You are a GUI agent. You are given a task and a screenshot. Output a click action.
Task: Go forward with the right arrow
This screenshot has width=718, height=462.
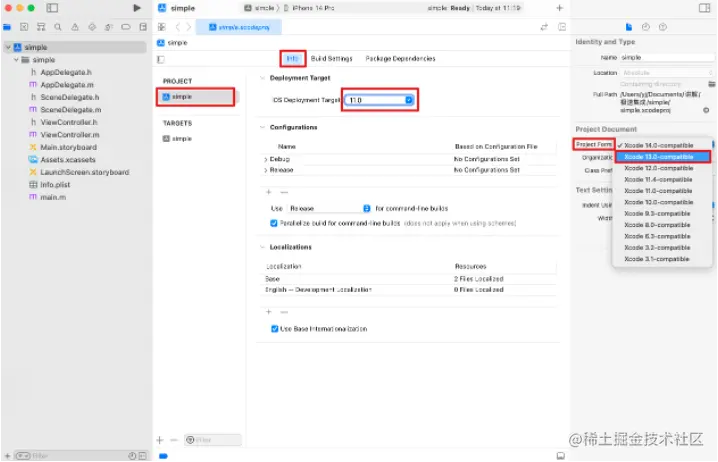(x=189, y=27)
